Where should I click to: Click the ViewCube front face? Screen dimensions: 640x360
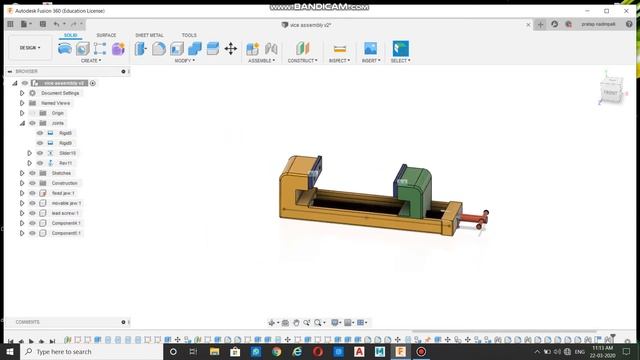click(x=611, y=93)
